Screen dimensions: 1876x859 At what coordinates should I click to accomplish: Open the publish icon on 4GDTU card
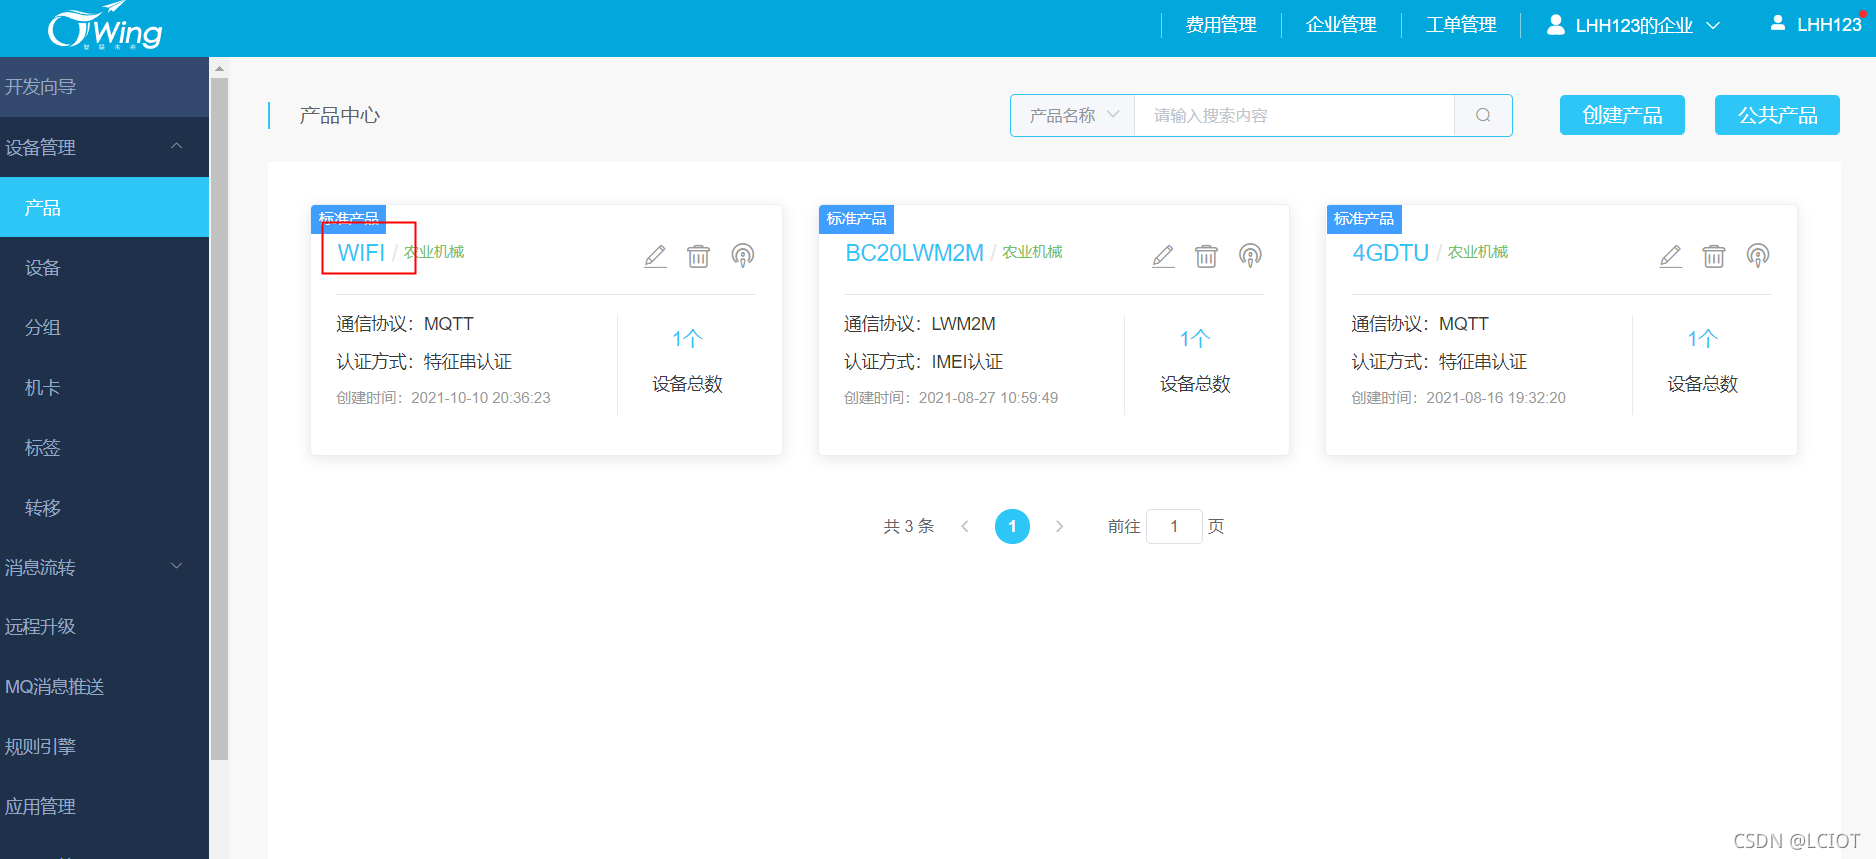point(1758,256)
